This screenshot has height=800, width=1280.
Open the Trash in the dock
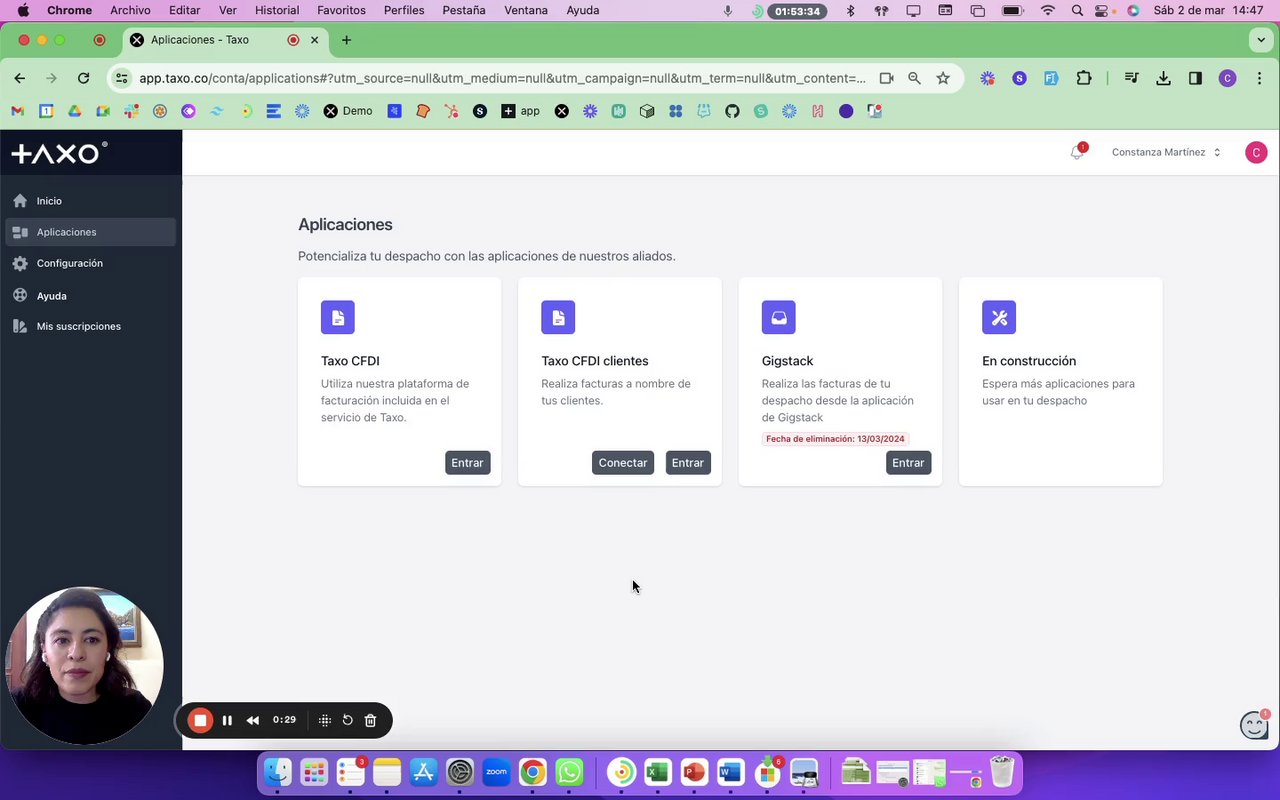pyautogui.click(x=1002, y=772)
